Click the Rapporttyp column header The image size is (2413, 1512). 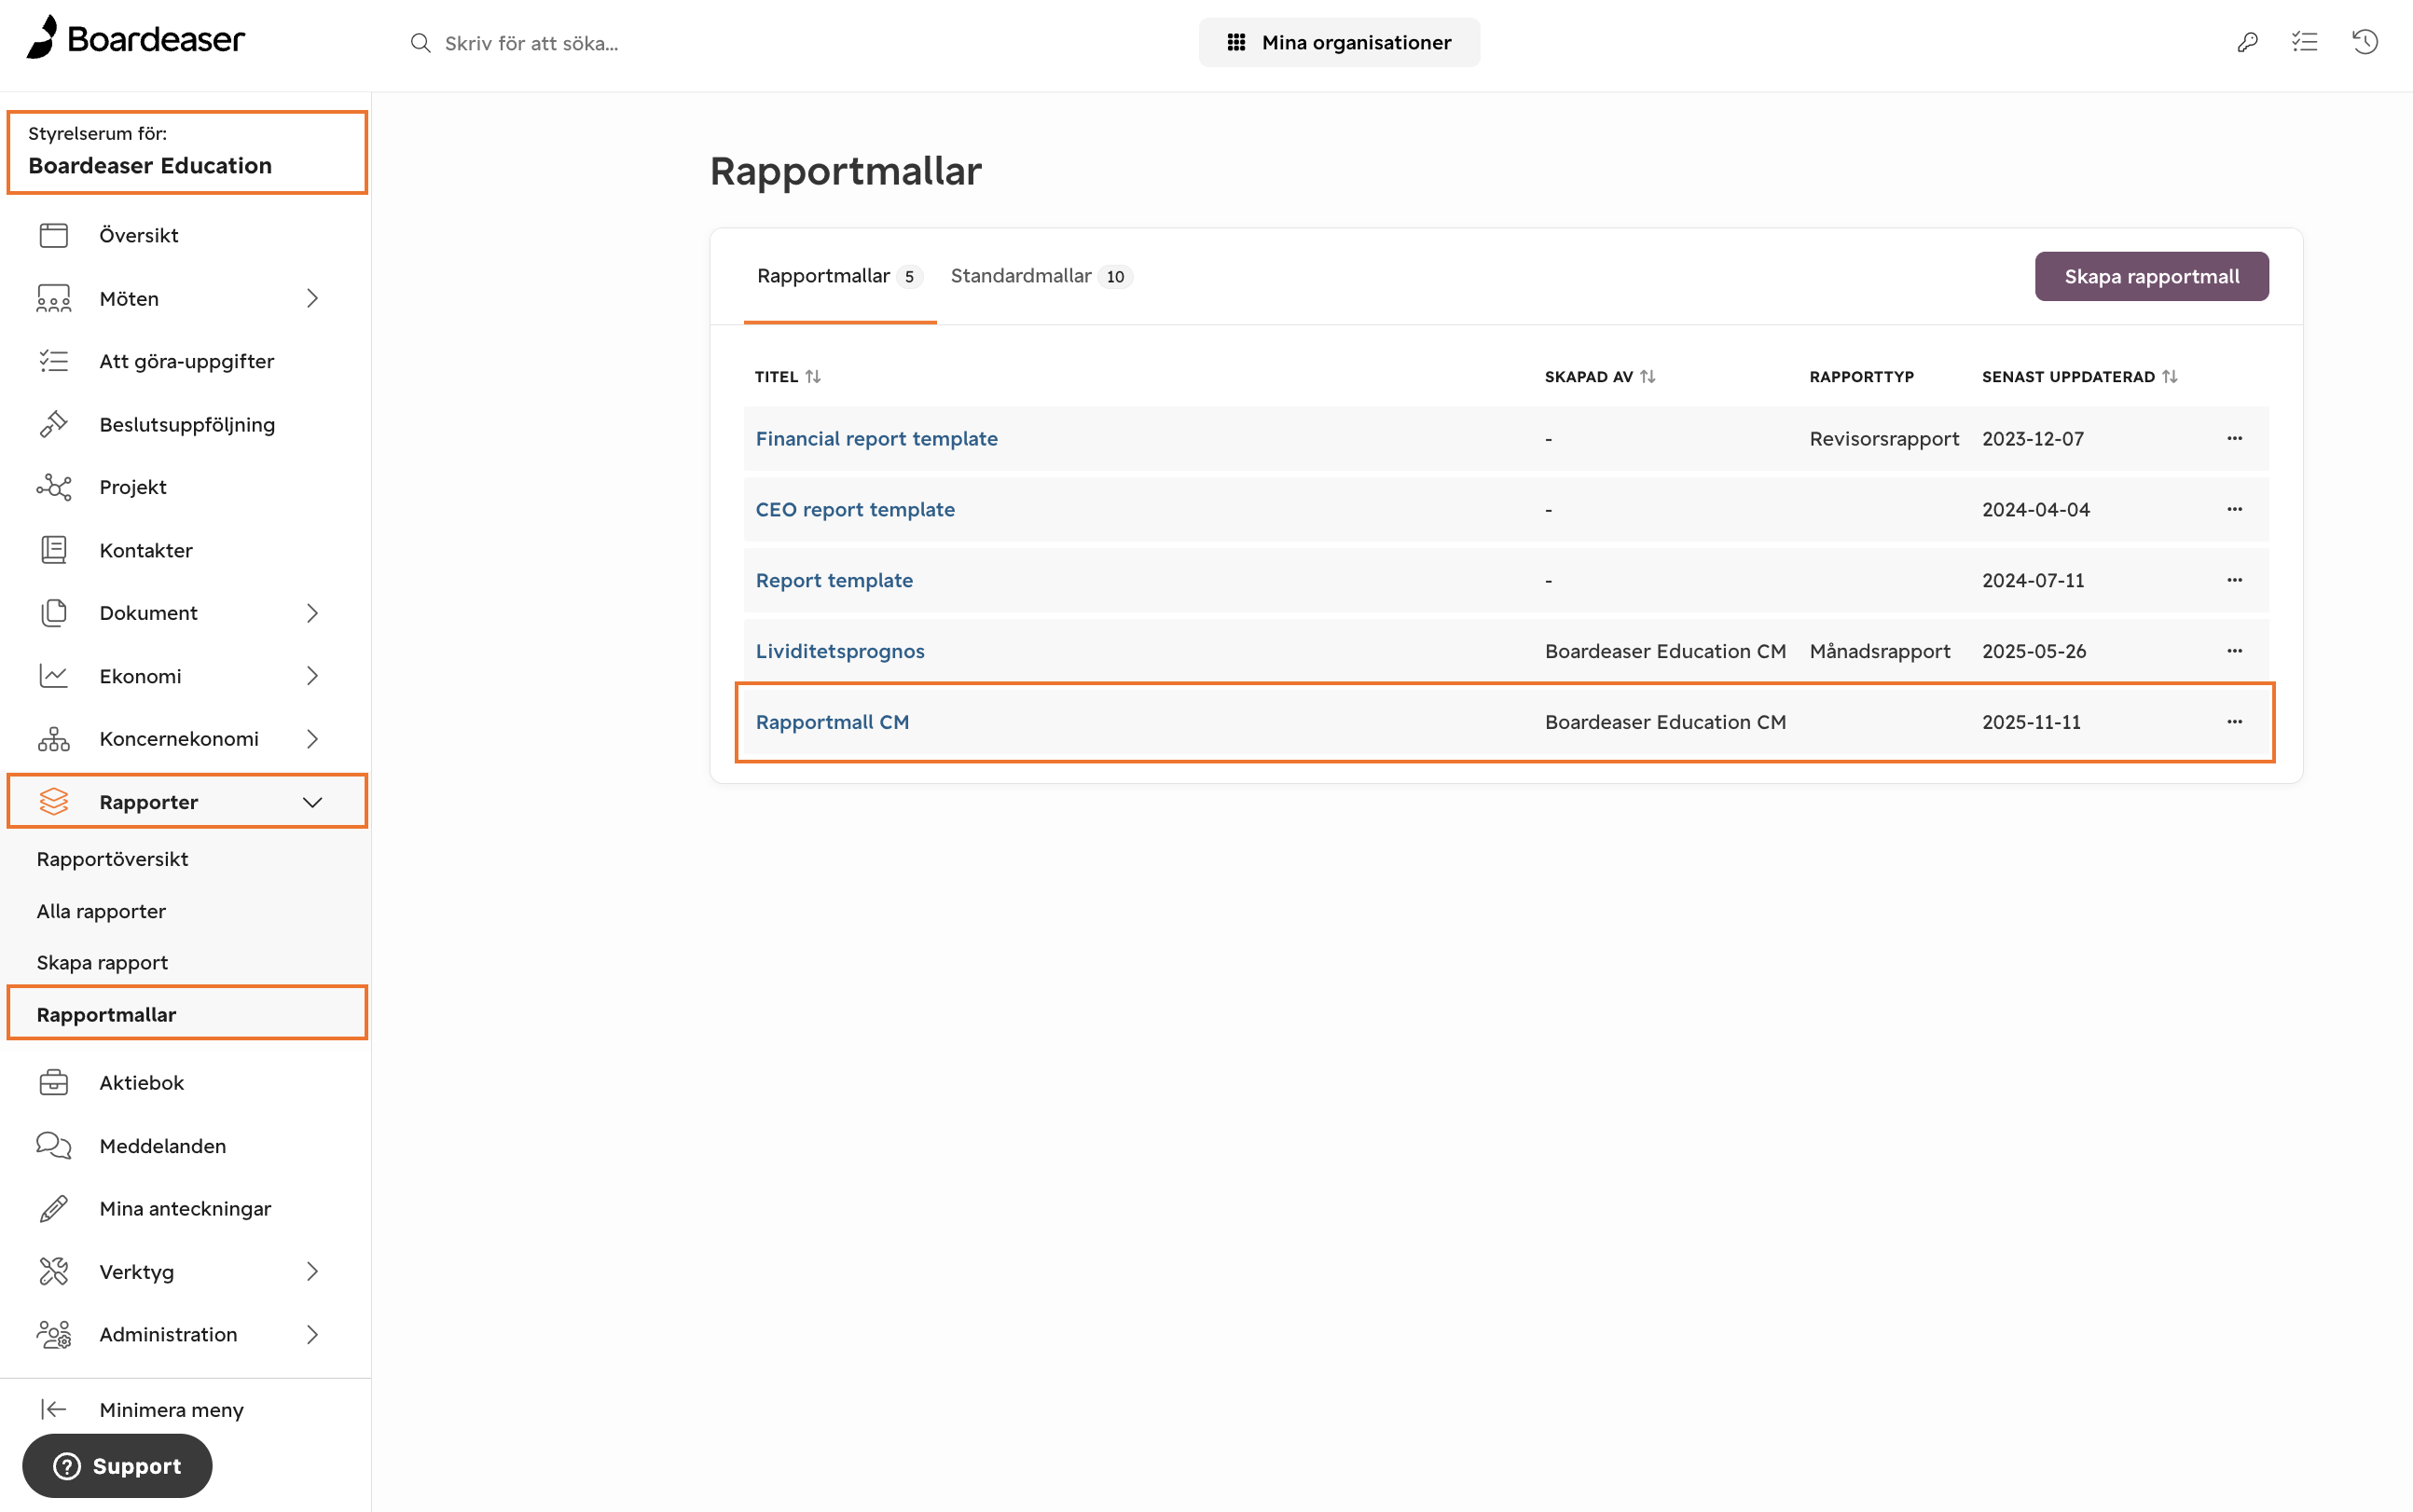pos(1861,377)
